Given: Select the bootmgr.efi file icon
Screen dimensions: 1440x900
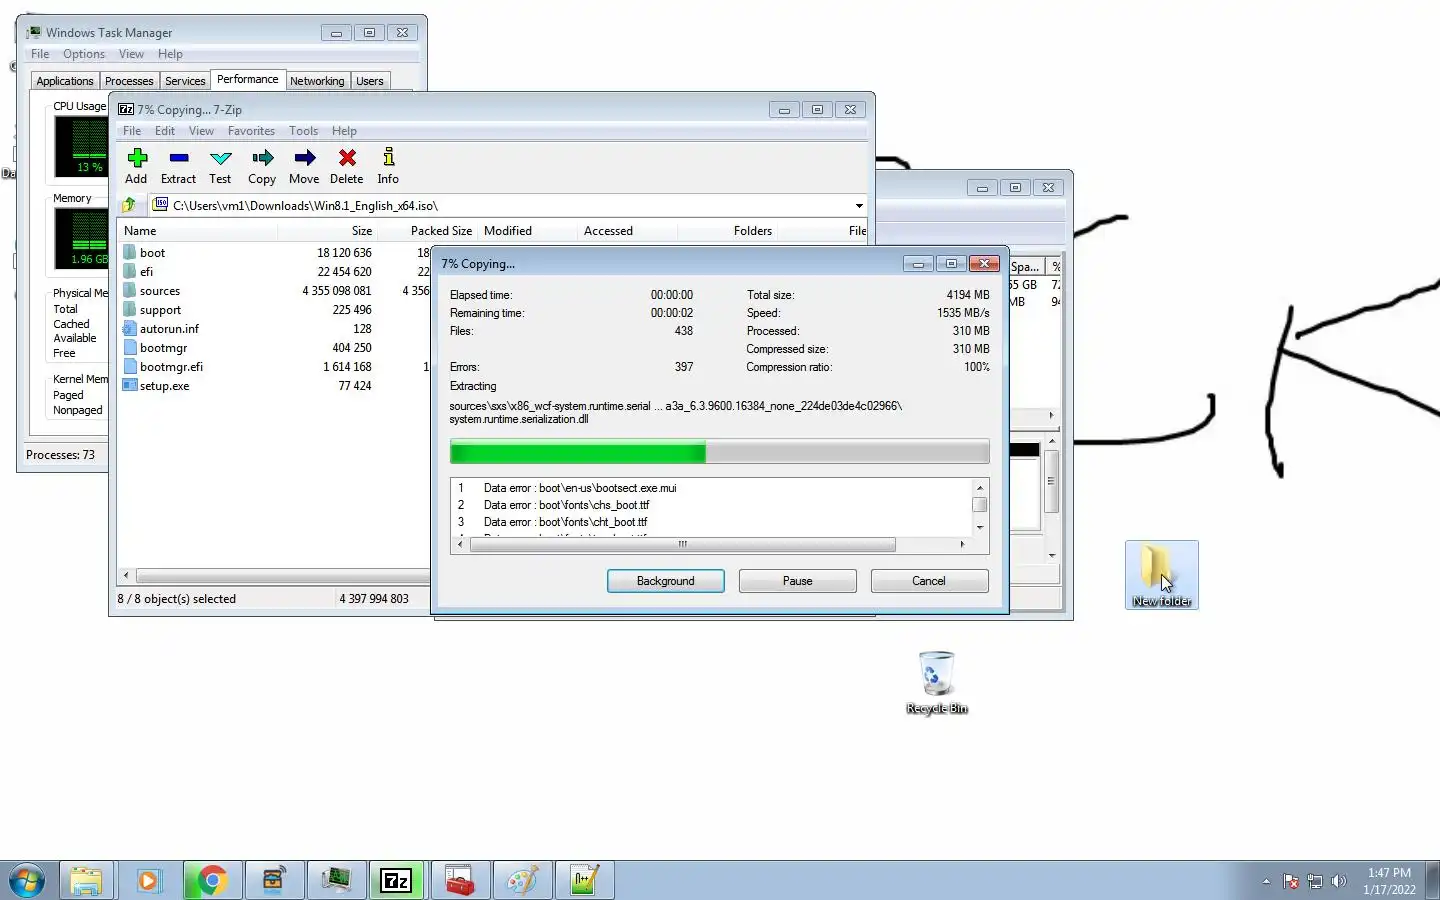Looking at the screenshot, I should (129, 367).
